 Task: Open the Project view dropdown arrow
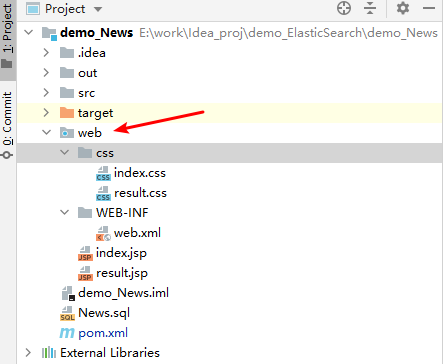pos(98,9)
